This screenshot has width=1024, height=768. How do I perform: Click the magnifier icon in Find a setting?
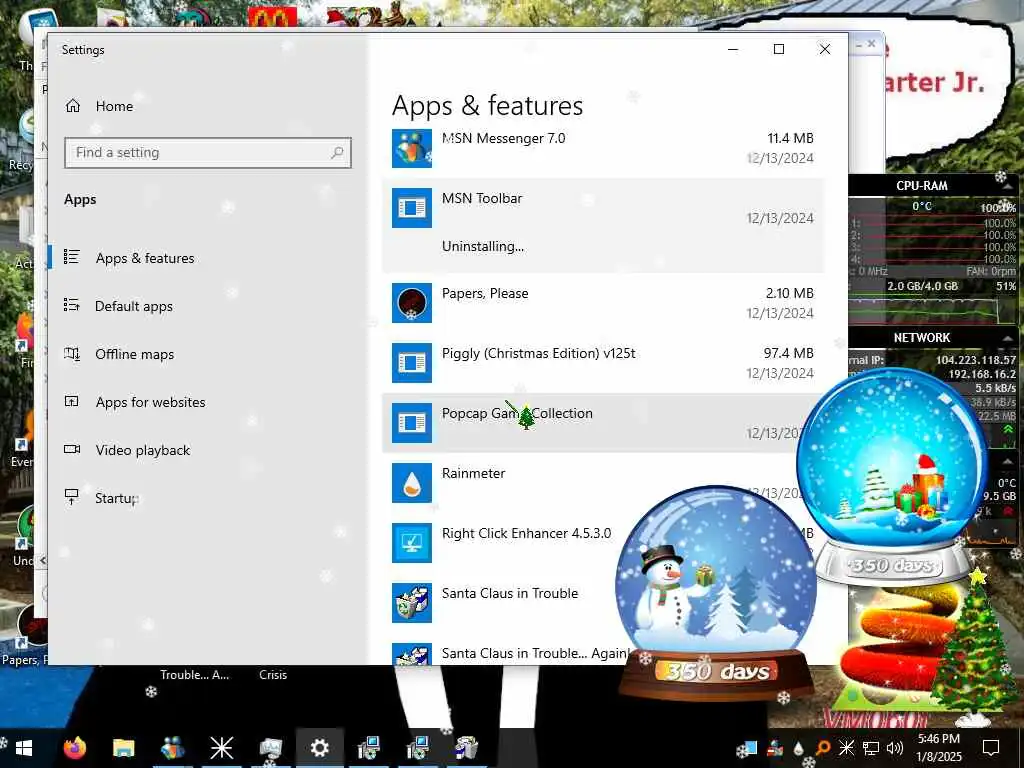337,152
